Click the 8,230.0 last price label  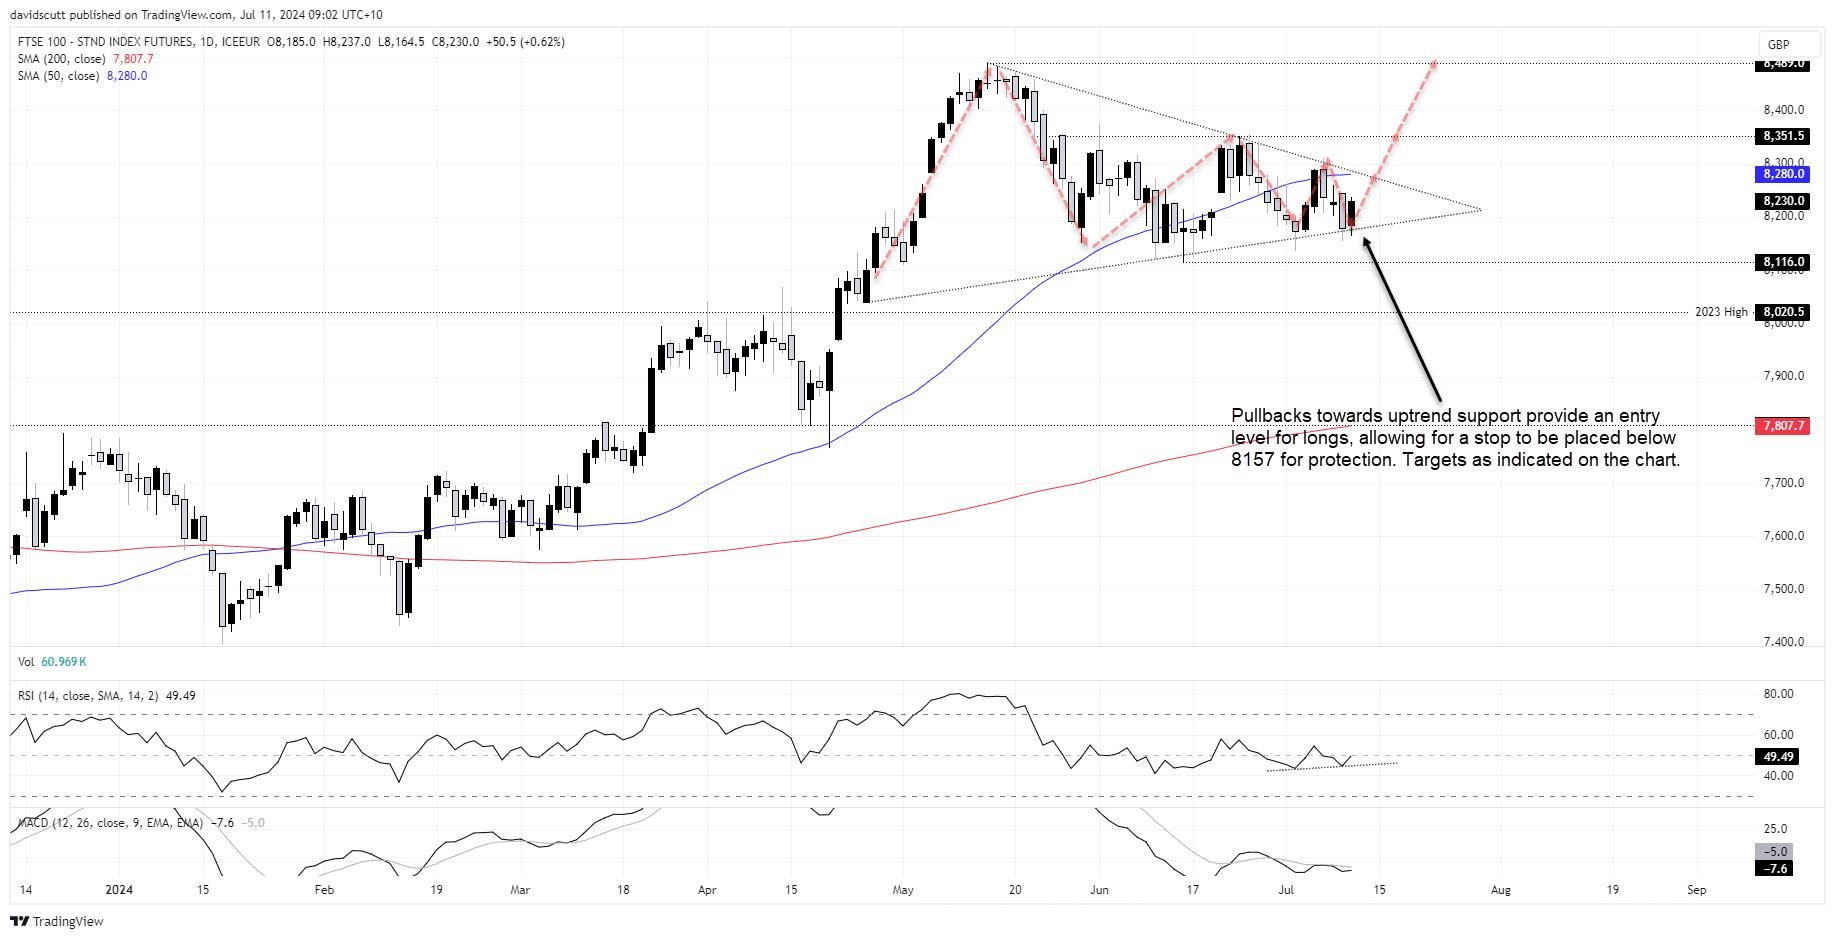point(1783,201)
